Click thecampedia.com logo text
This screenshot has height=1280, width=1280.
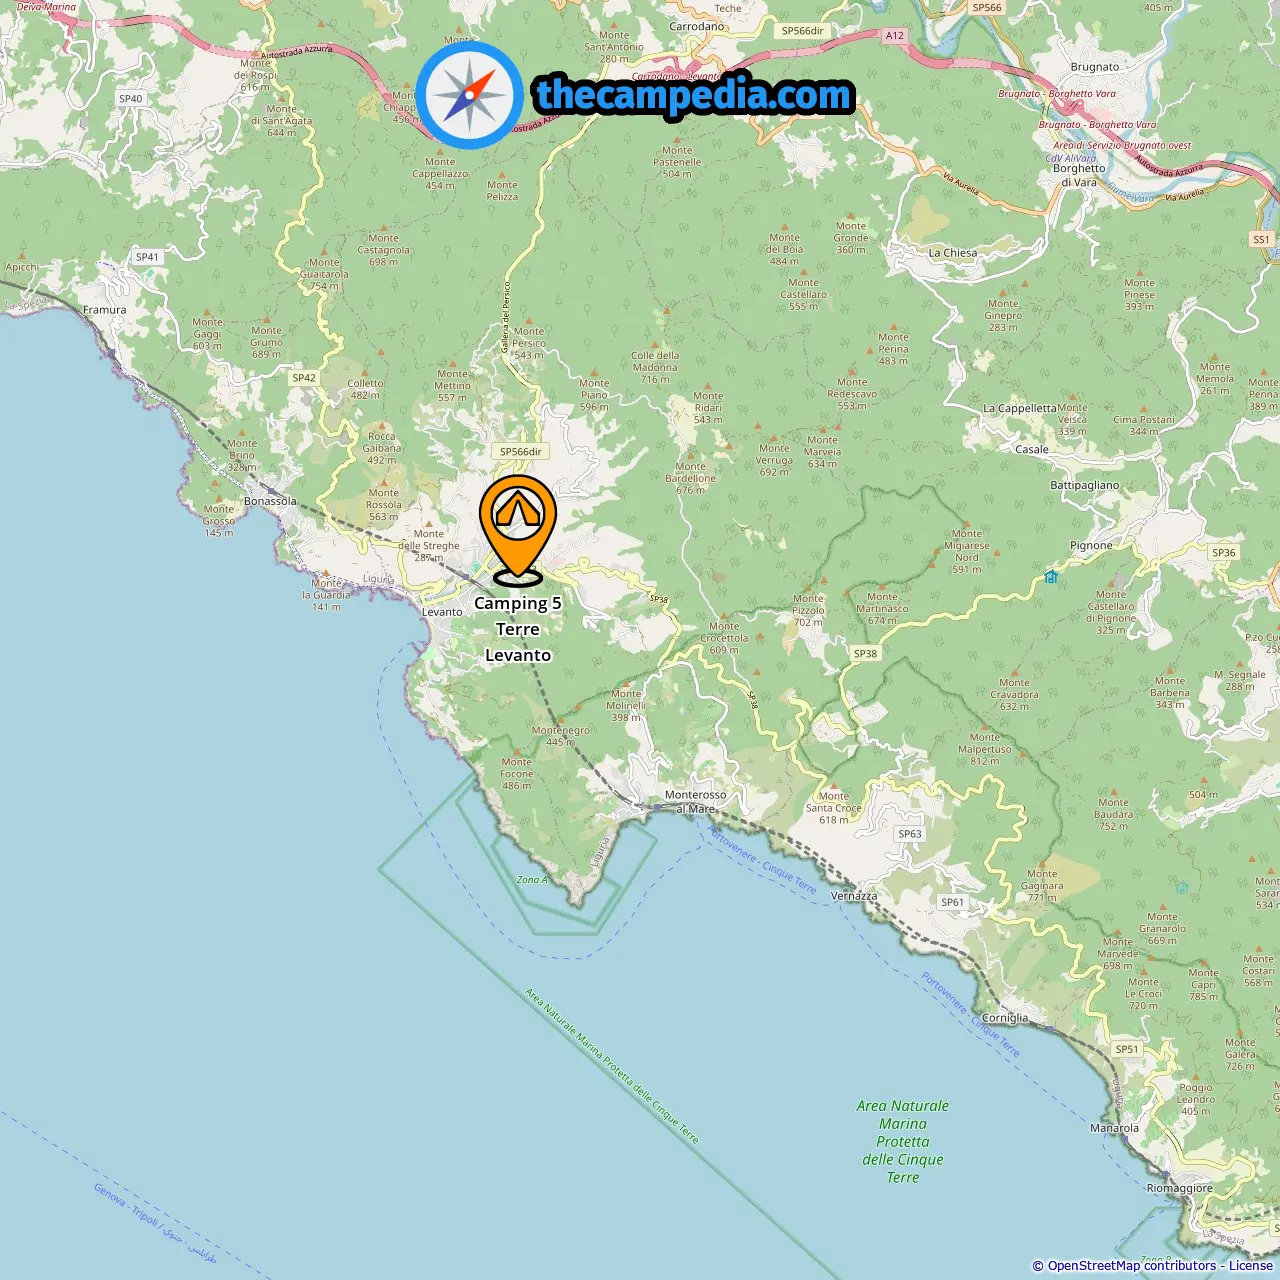click(x=694, y=95)
